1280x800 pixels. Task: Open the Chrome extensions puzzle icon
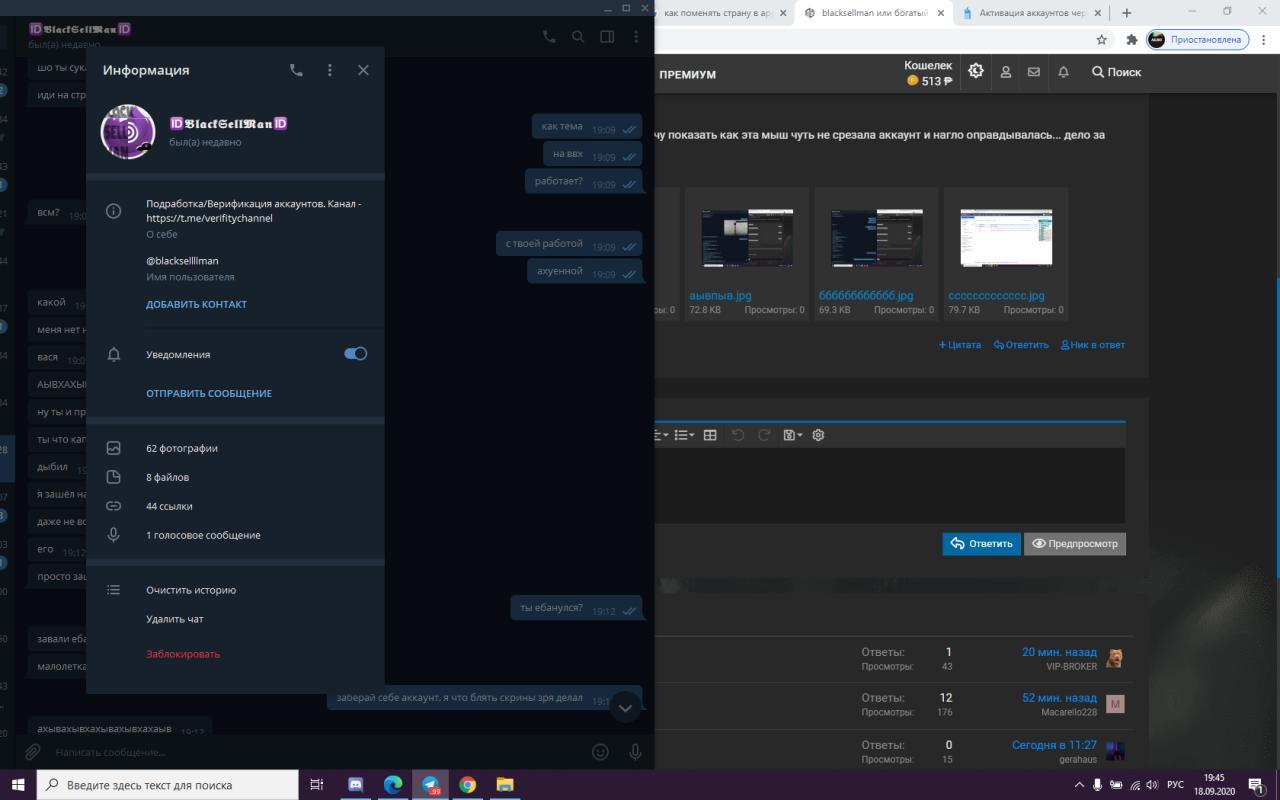pyautogui.click(x=1132, y=40)
